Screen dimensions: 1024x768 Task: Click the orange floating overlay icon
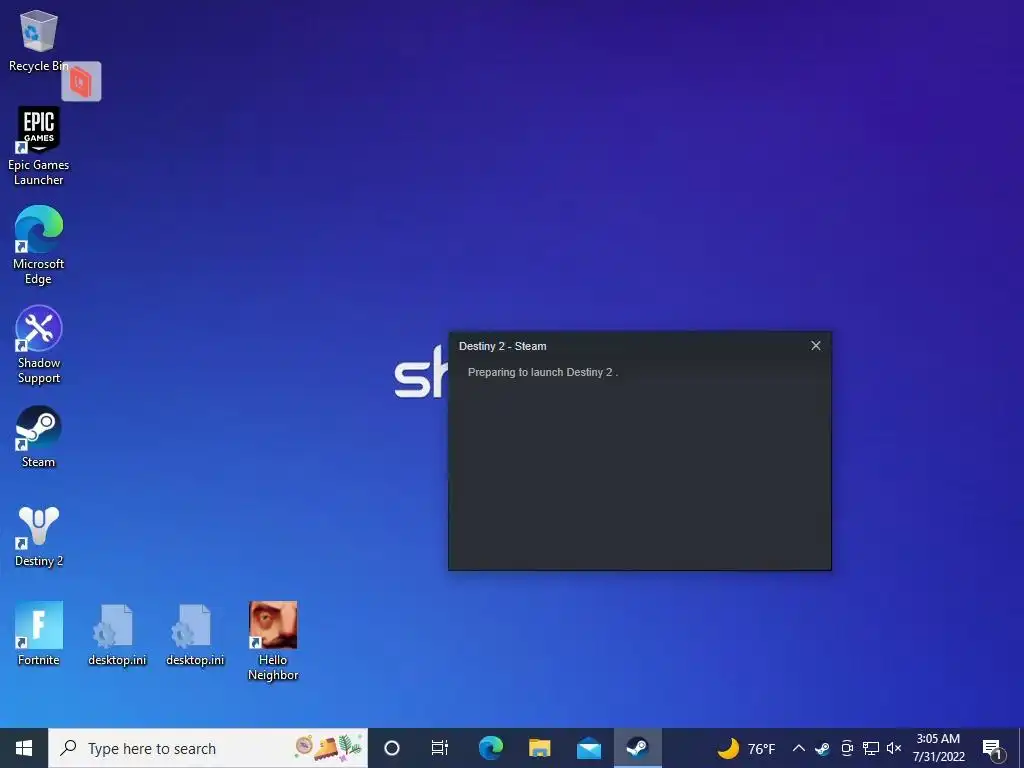(81, 82)
